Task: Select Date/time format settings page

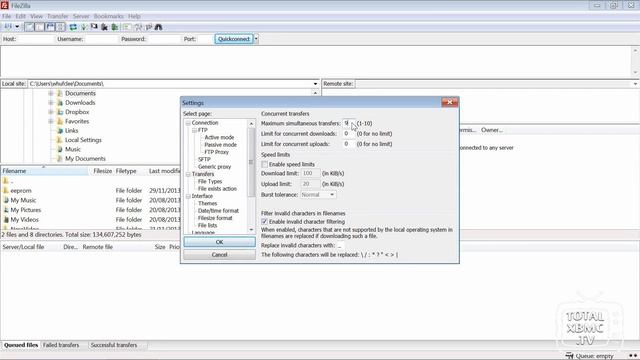Action: tap(218, 211)
